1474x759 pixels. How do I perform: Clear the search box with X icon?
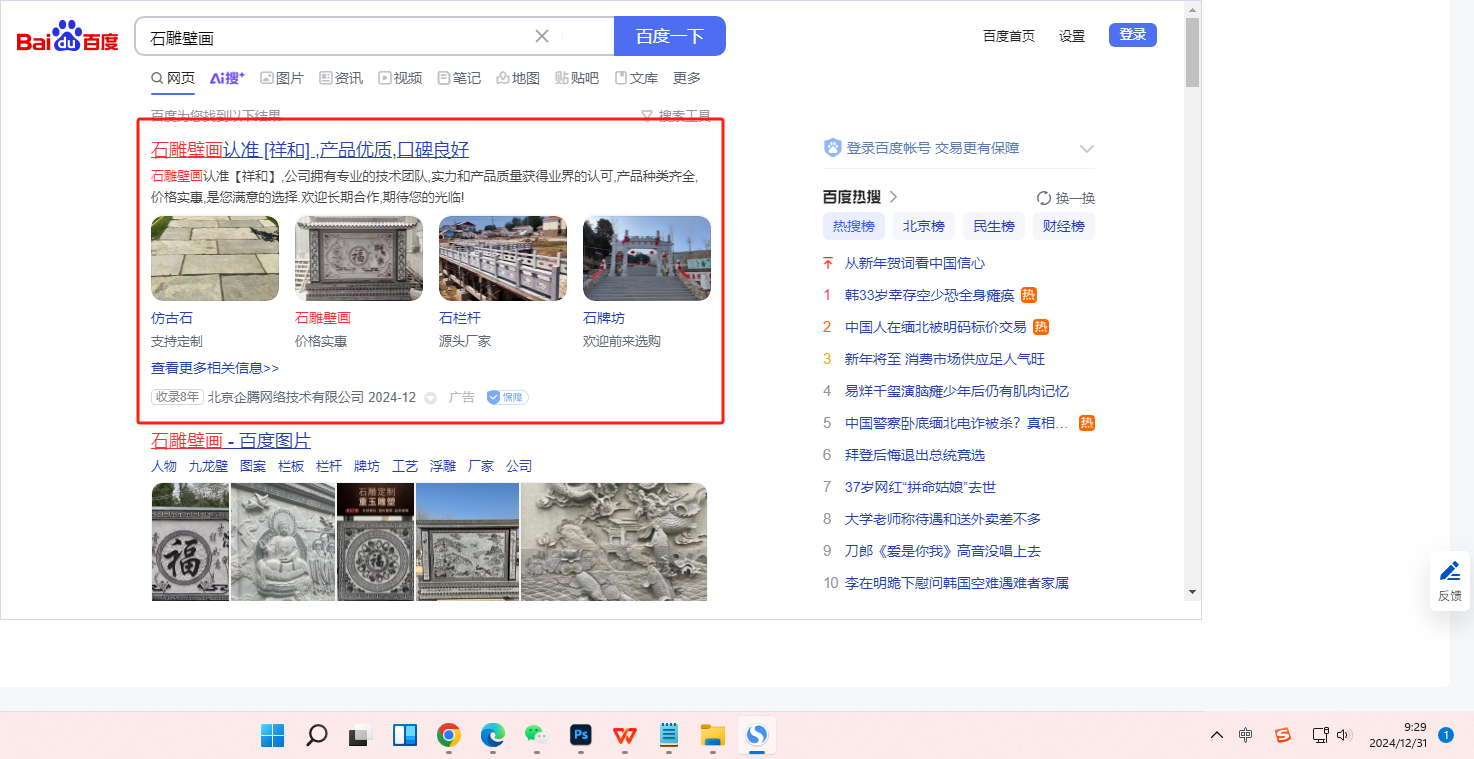point(542,36)
